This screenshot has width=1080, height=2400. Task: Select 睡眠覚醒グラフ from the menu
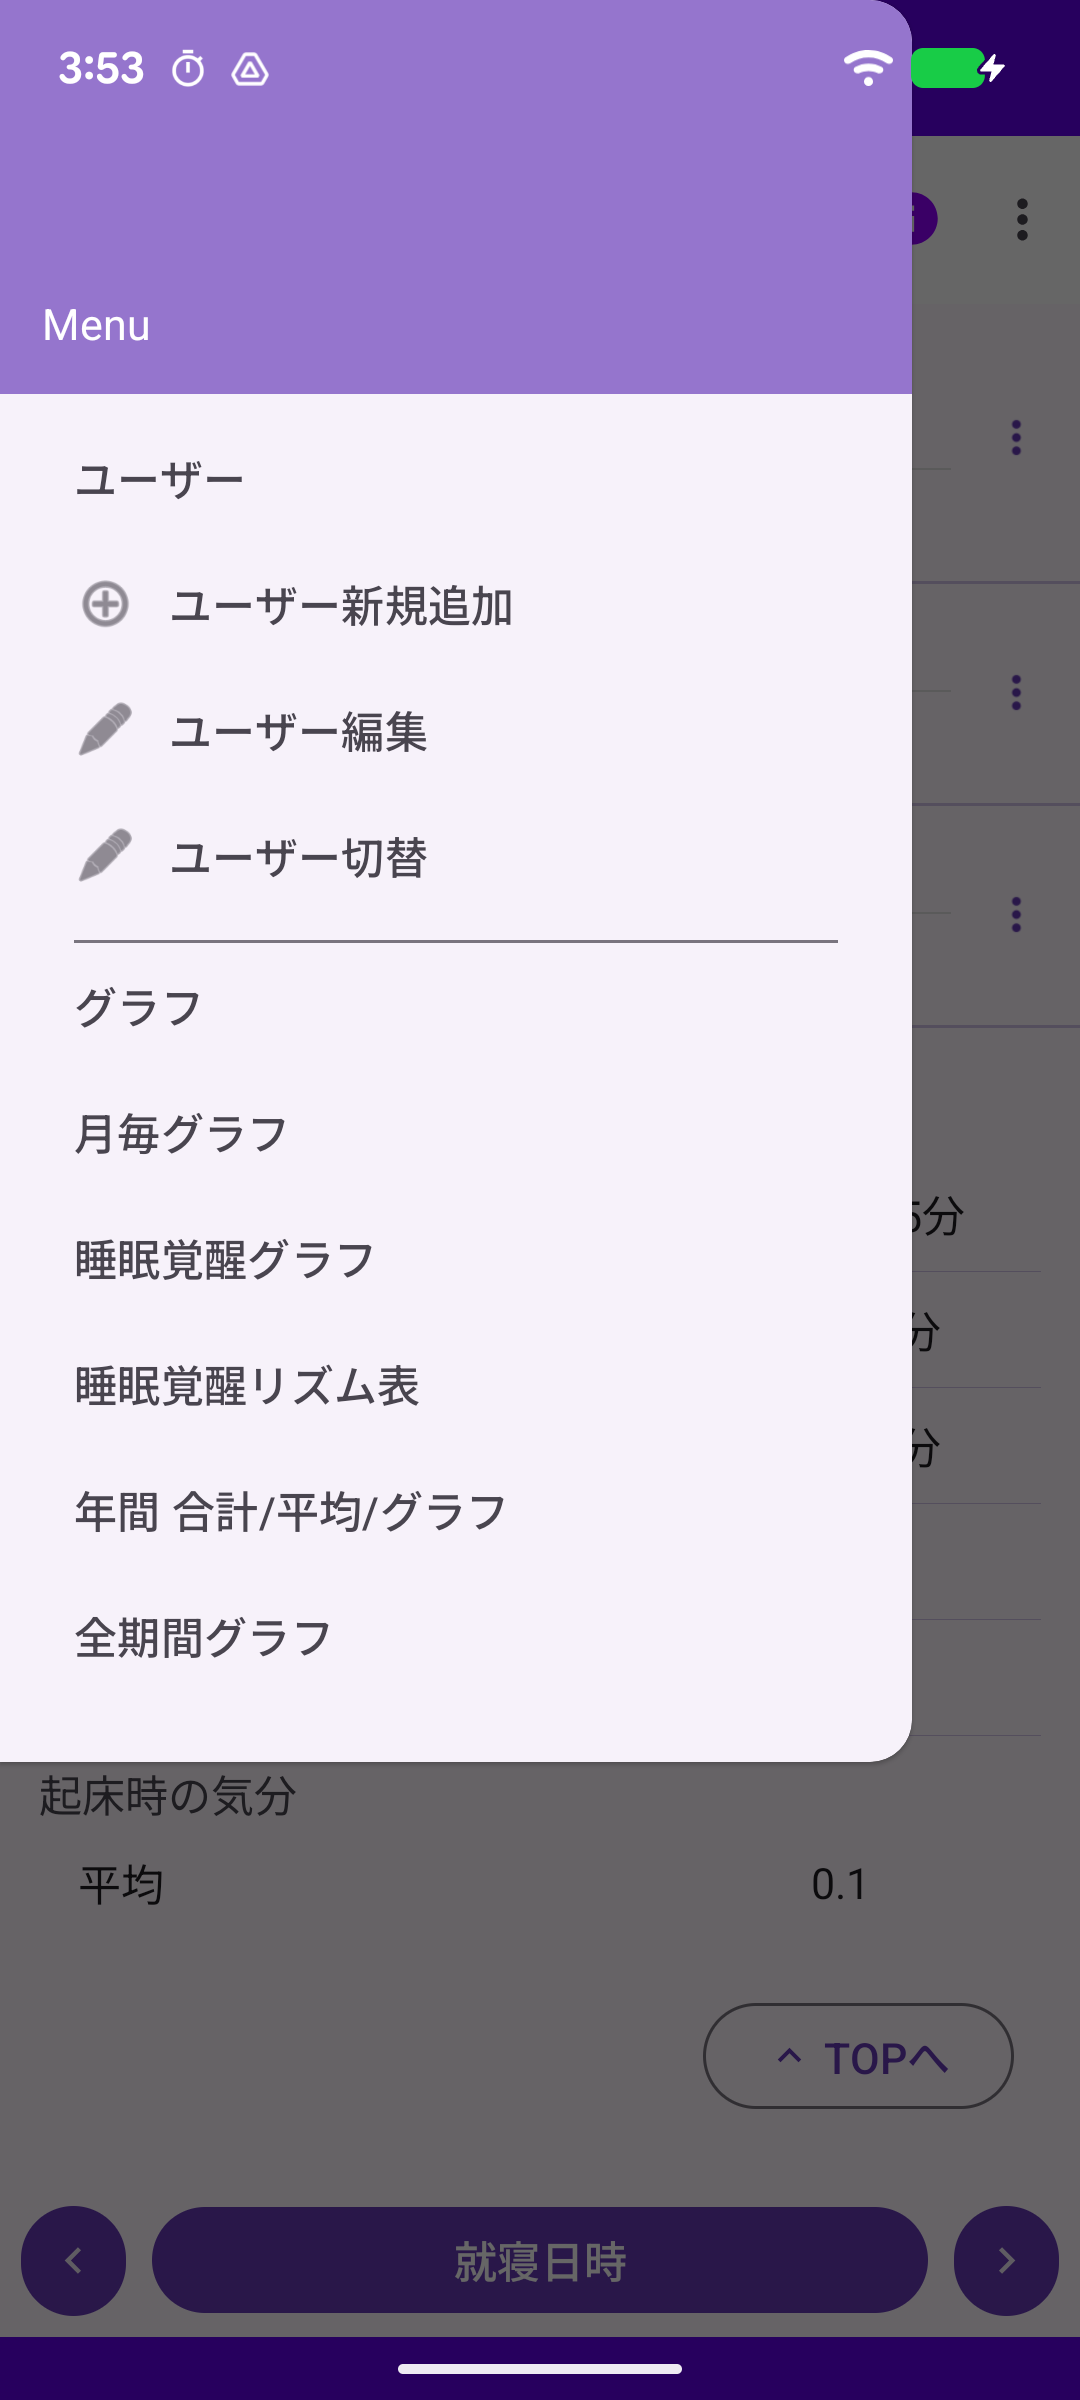(225, 1260)
